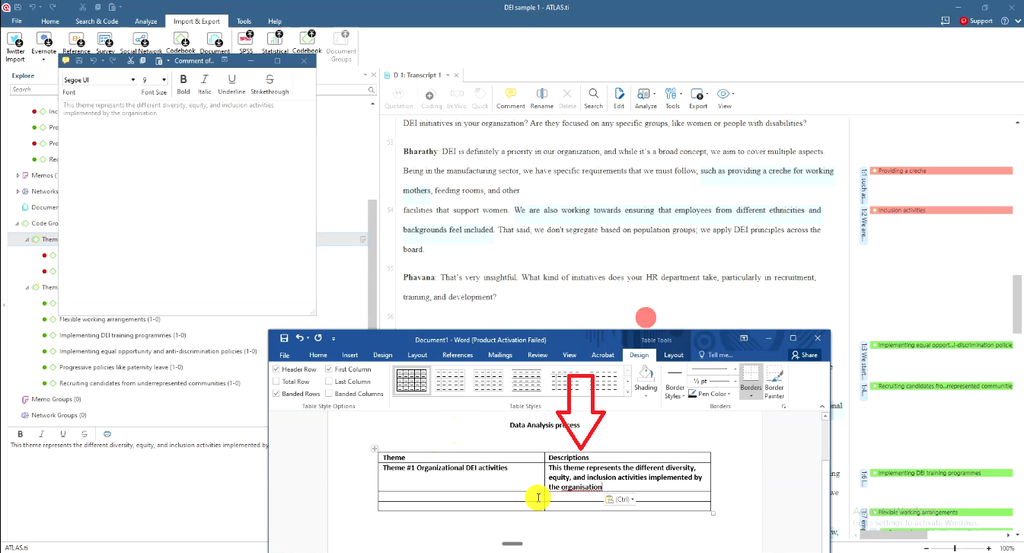Click Share button in Word
The width and height of the screenshot is (1024, 553).
click(x=805, y=355)
